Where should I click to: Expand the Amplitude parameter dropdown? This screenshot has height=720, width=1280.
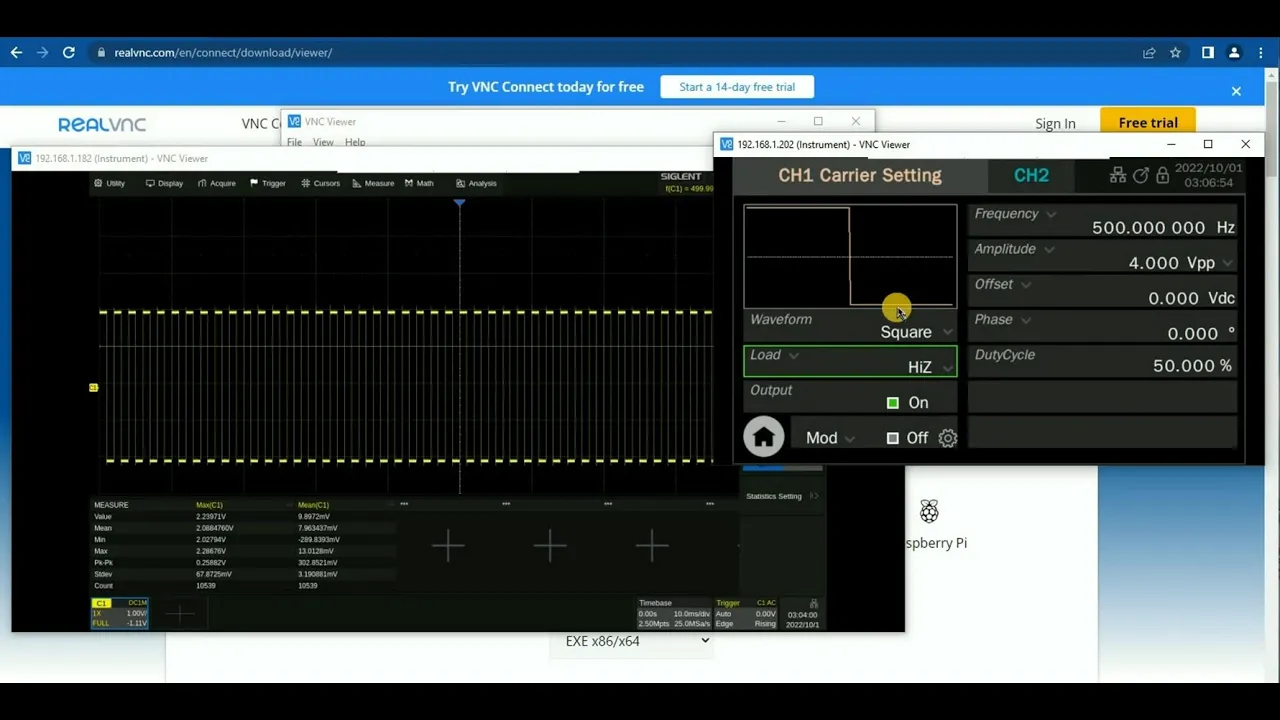[1049, 249]
